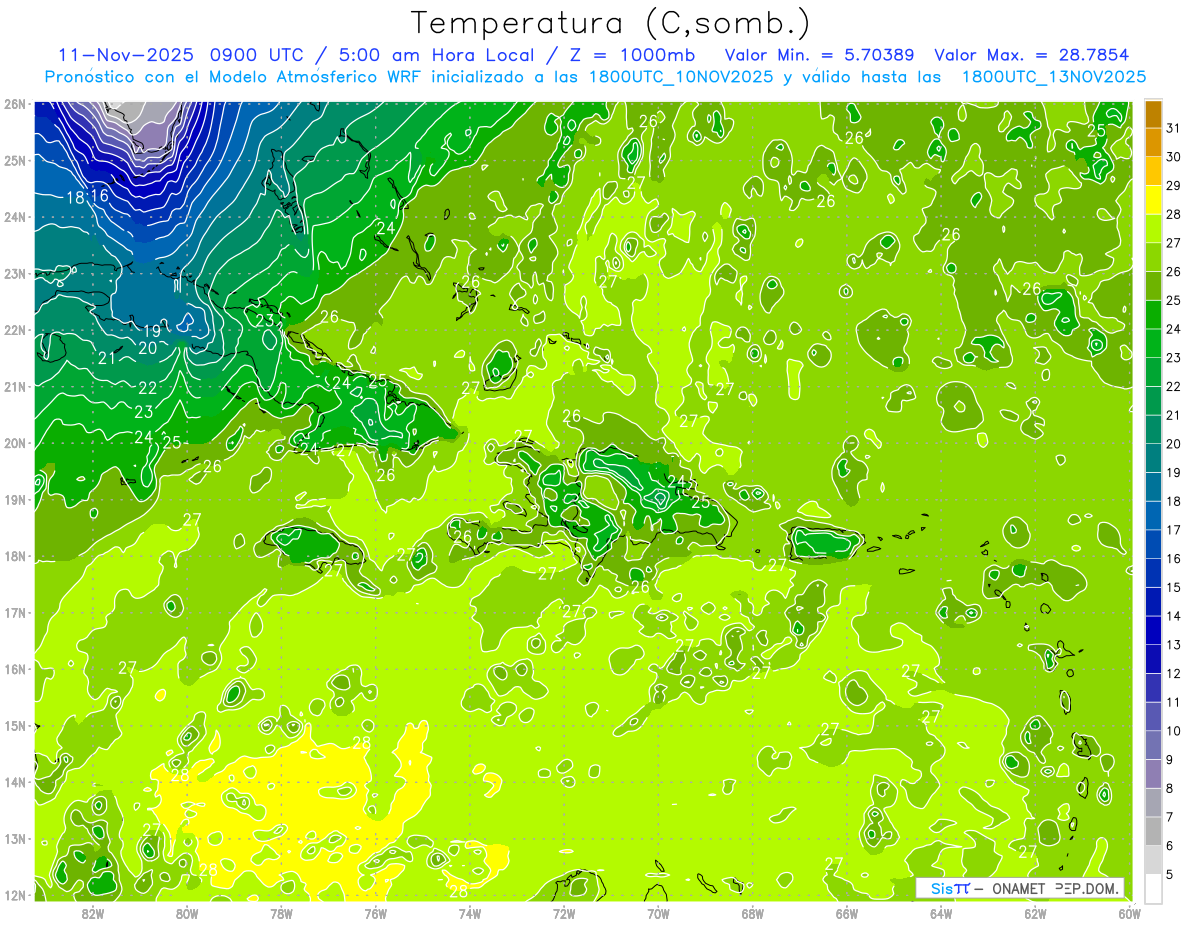This screenshot has height=927, width=1200.
Task: Click the 6 value on the color scale
Action: click(x=1170, y=846)
